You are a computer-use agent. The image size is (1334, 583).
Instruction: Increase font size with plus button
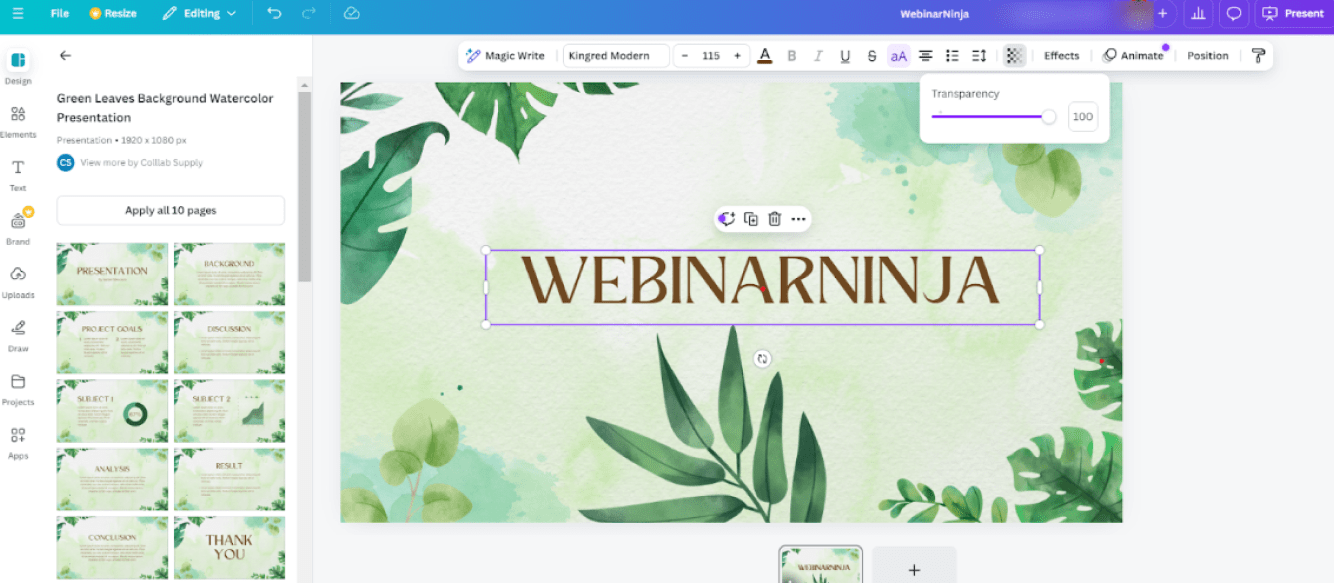pos(737,56)
